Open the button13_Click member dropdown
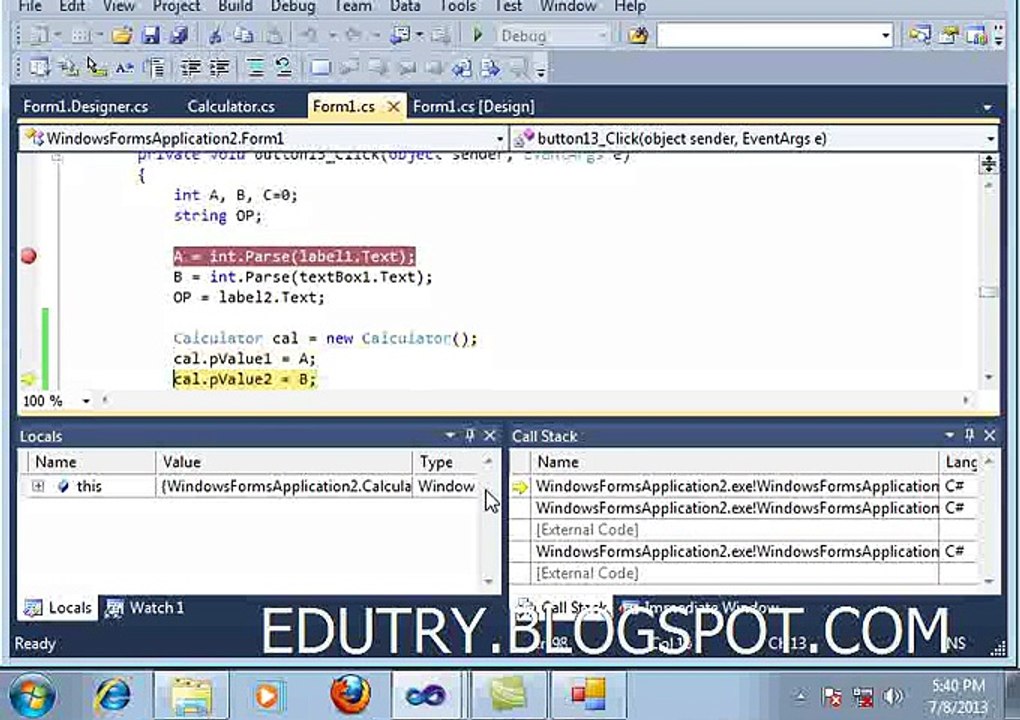This screenshot has width=1020, height=720. click(x=991, y=139)
